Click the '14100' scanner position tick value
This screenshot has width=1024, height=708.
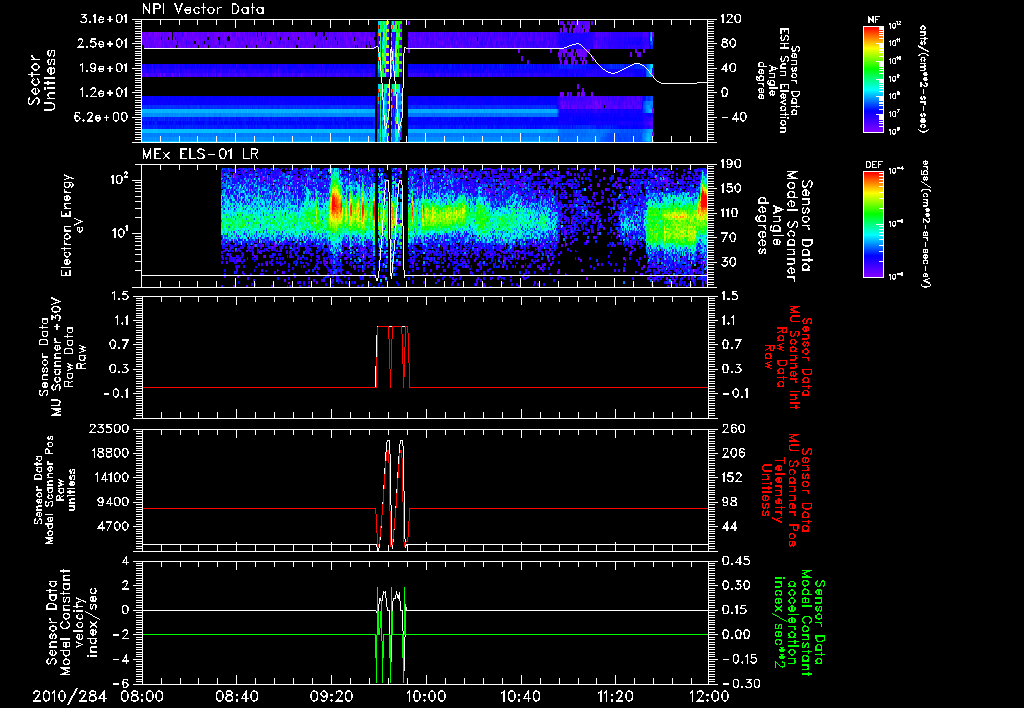pos(109,477)
